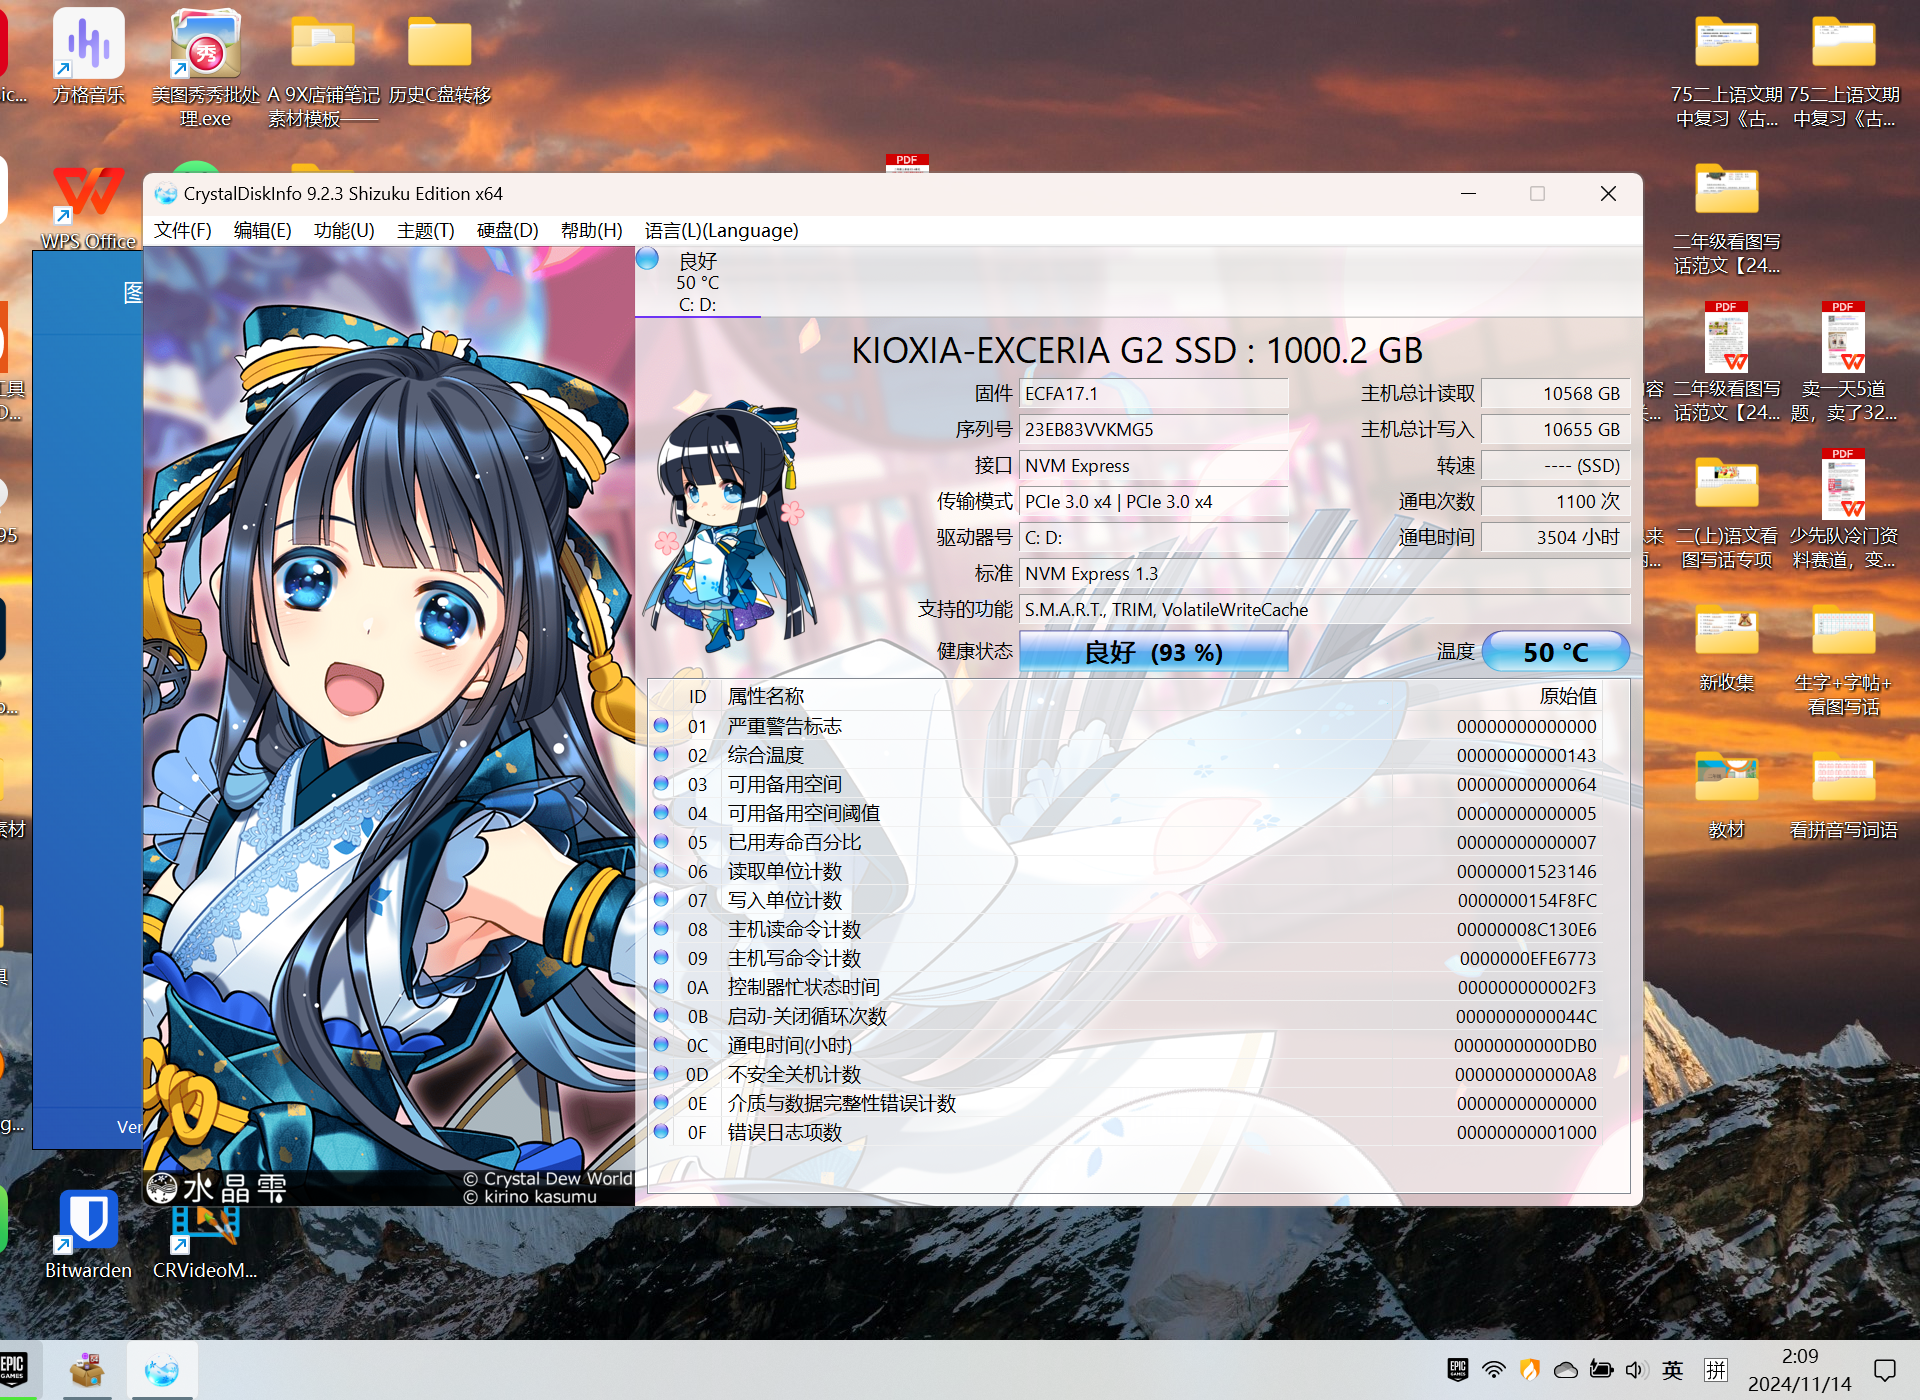Select the 已用寿命百分比 attribute row
The image size is (1920, 1400).
click(x=795, y=843)
